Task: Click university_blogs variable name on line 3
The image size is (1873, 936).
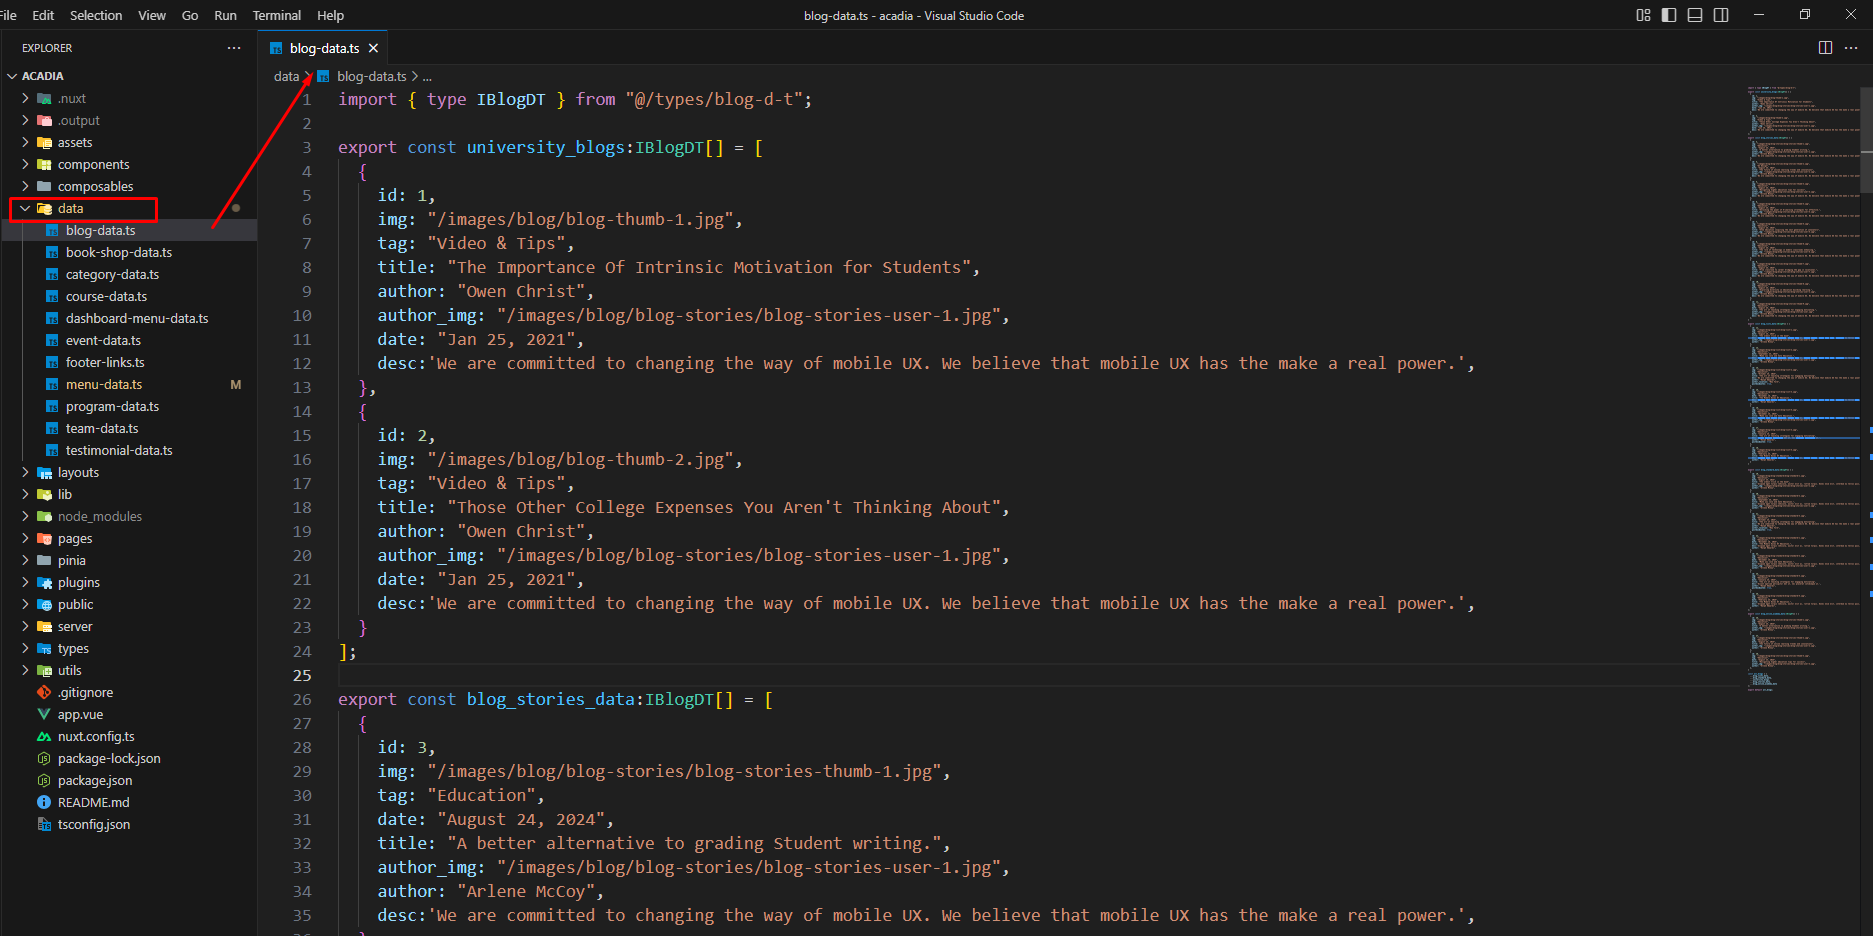Action: [546, 147]
